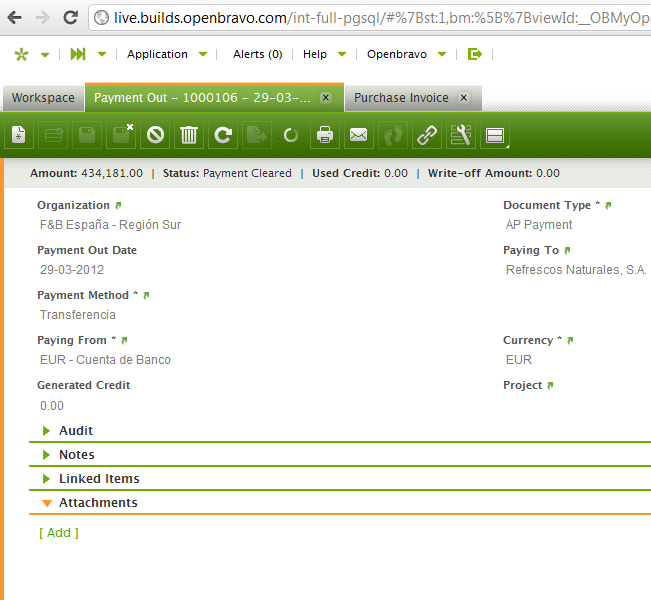651x600 pixels.
Task: Switch to the Workspace tab
Action: [43, 98]
